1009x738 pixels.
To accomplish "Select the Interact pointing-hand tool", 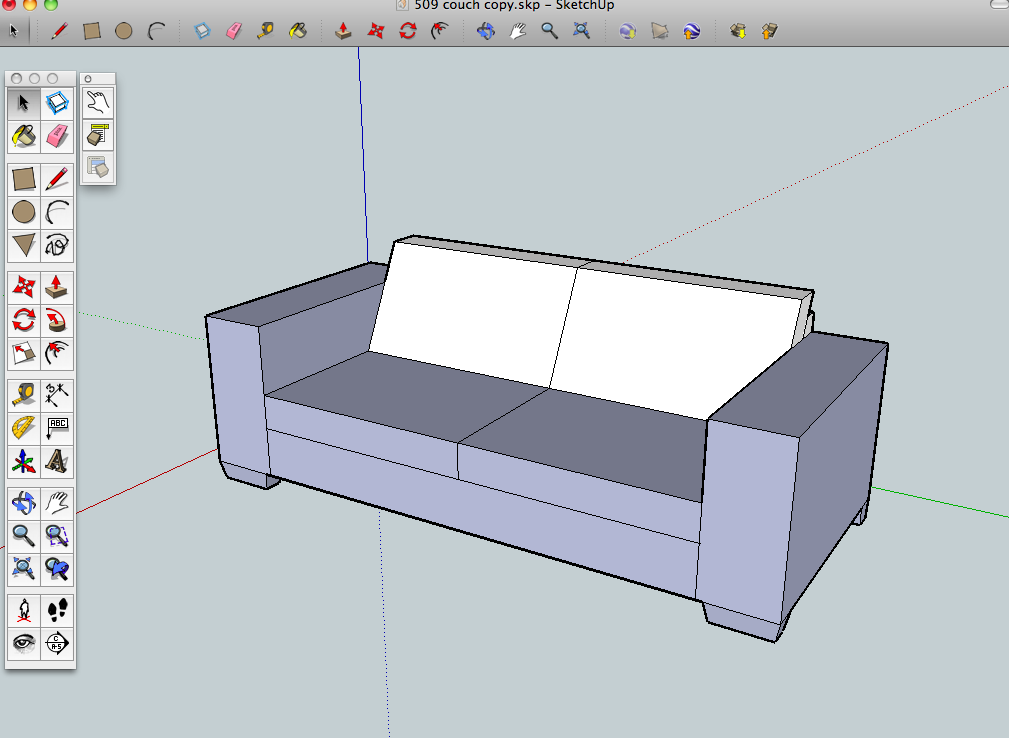I will 98,103.
